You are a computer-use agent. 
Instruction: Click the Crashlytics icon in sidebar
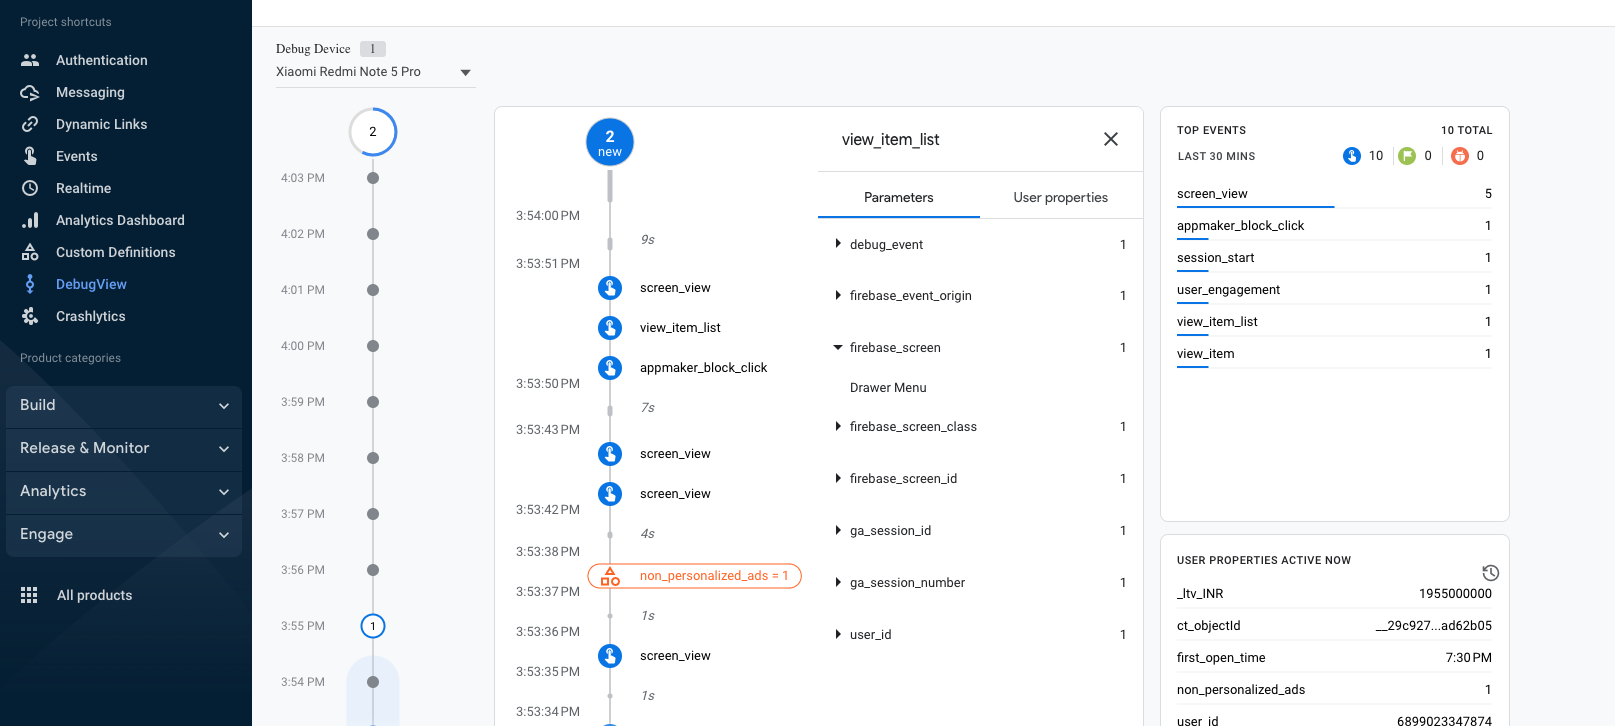click(x=30, y=316)
